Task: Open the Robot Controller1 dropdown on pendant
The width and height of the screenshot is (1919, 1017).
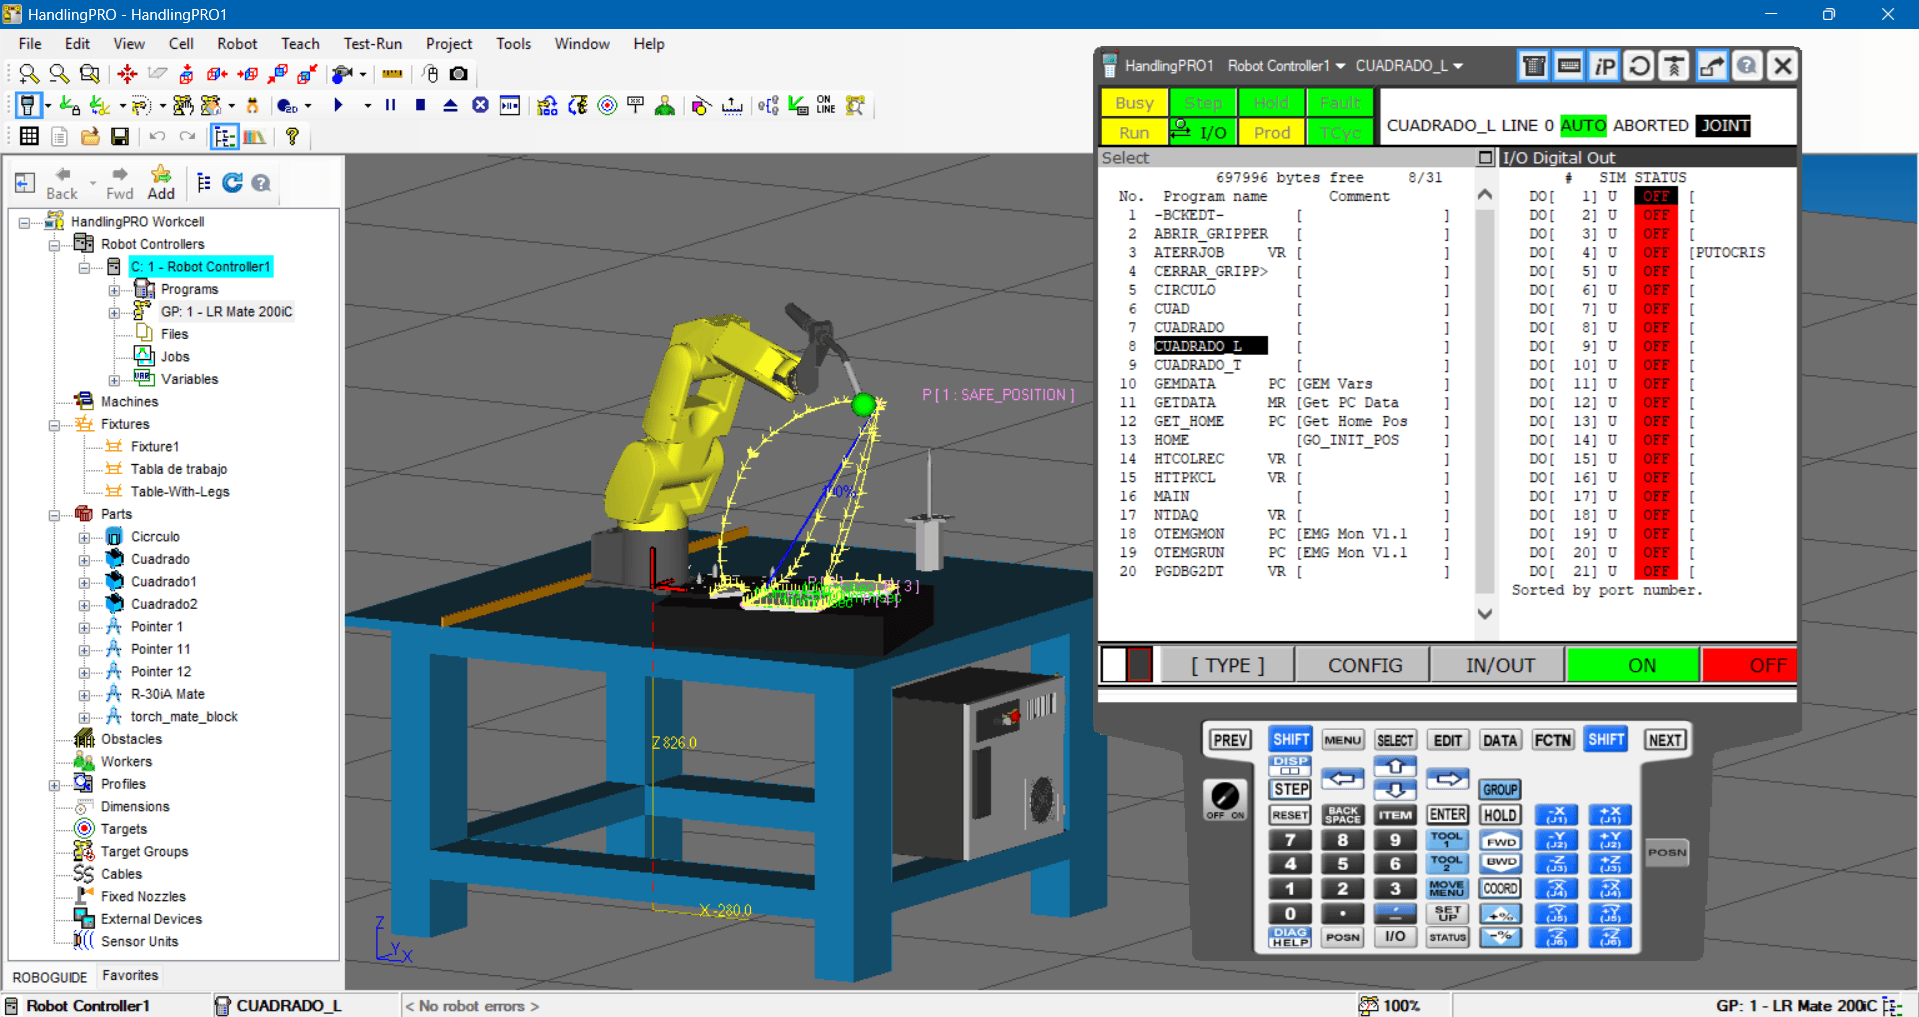Action: [x=1286, y=66]
